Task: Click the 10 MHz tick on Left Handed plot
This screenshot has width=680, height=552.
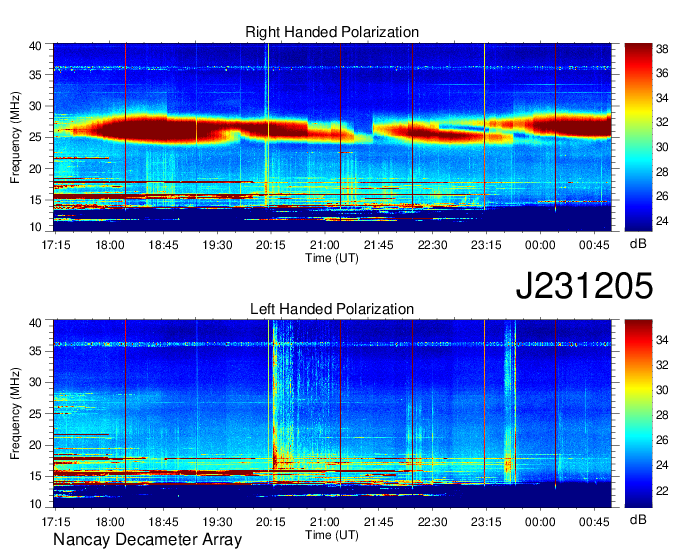Action: click(35, 504)
